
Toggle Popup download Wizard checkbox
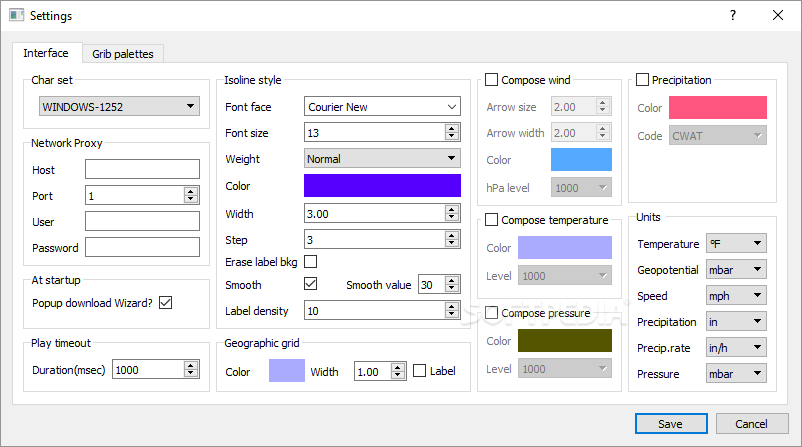point(165,303)
